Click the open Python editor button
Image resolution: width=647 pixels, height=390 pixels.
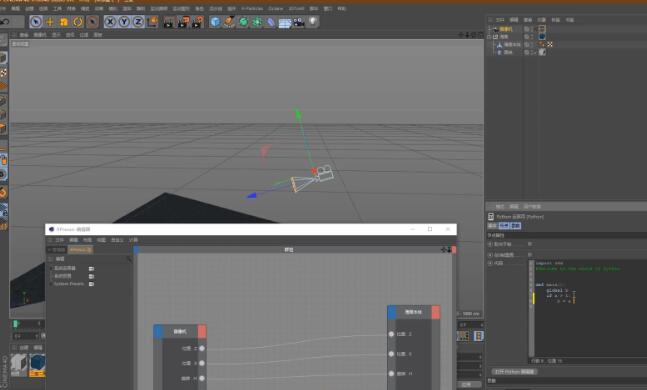pyautogui.click(x=515, y=372)
